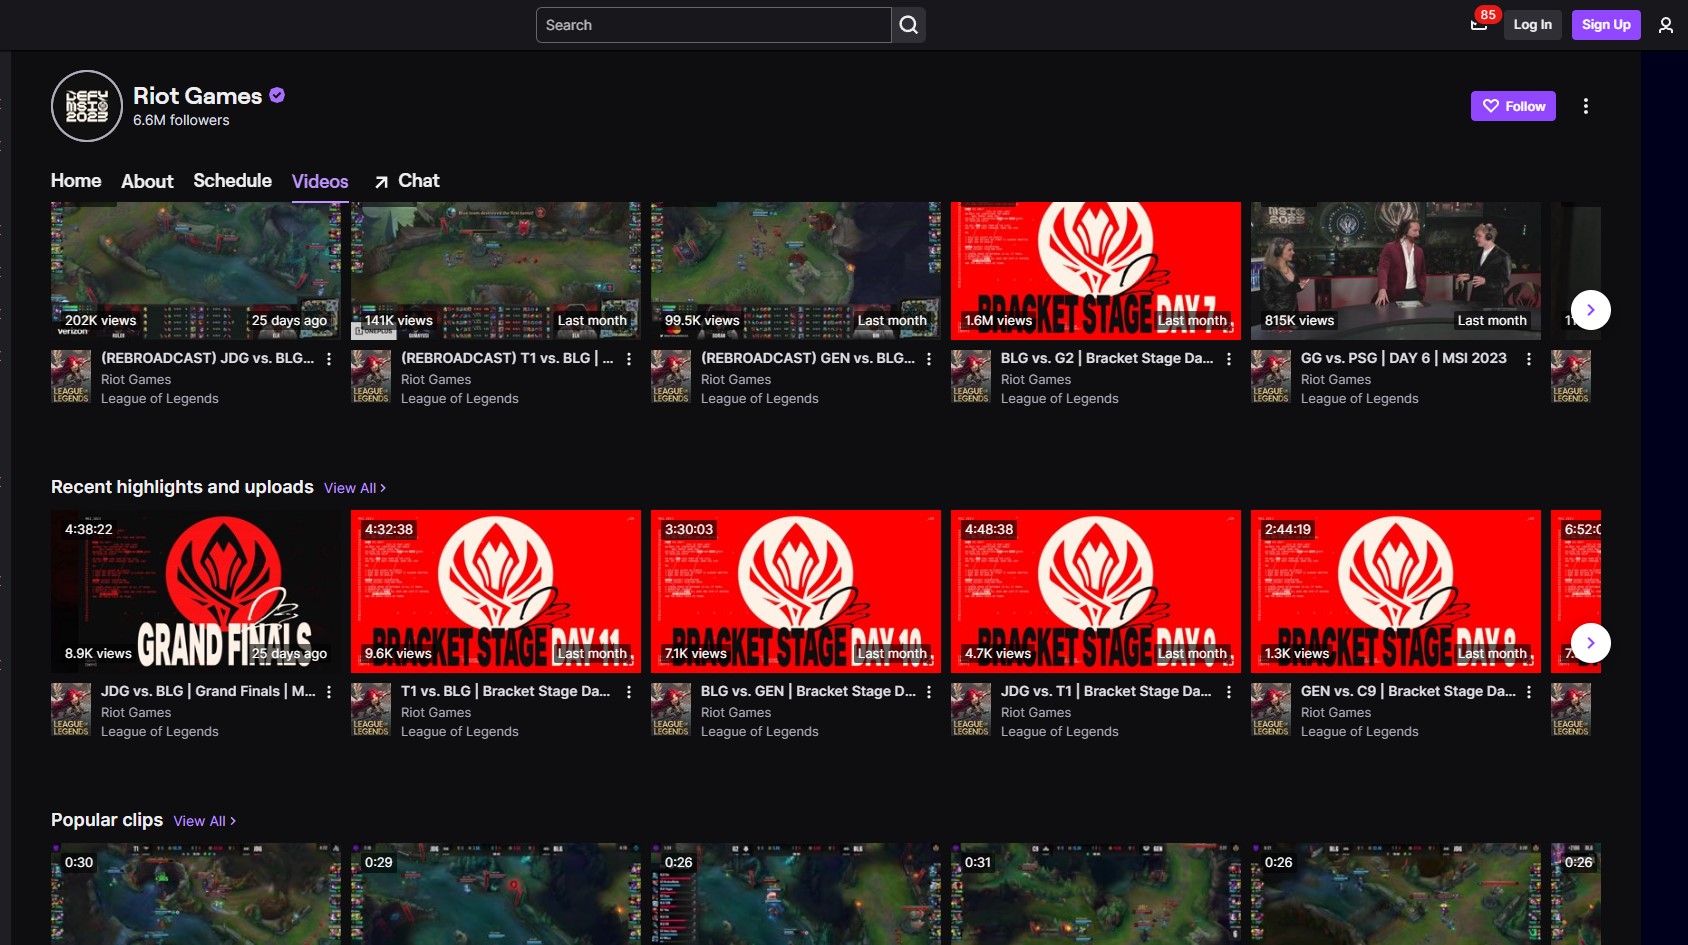Screen dimensions: 1688x945
Task: Open the Chat pop-out tab
Action: tap(407, 181)
